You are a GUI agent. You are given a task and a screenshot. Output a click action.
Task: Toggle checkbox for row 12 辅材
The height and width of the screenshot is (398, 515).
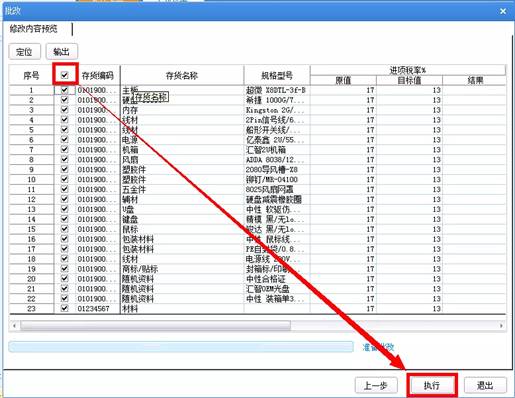click(65, 199)
